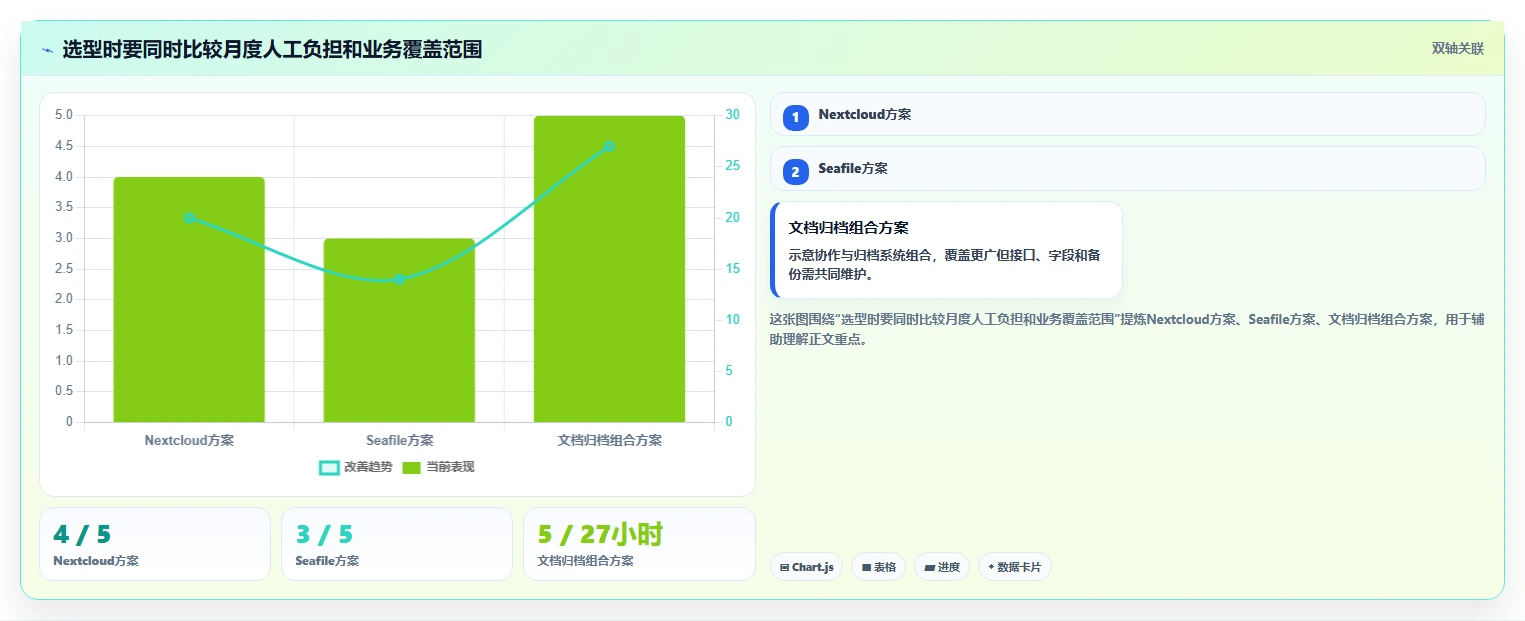This screenshot has width=1525, height=621.
Task: Click the x-axis label Seafile方案
Action: point(399,440)
